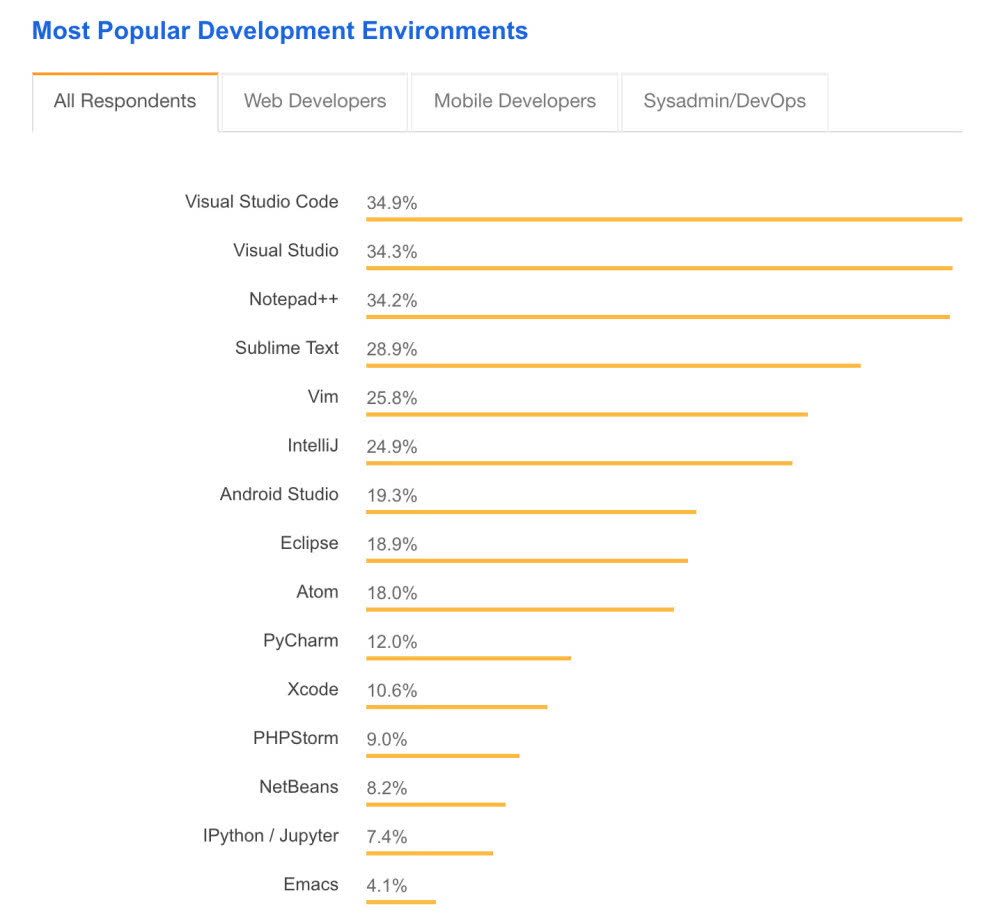Click the 19.3% value

392,496
